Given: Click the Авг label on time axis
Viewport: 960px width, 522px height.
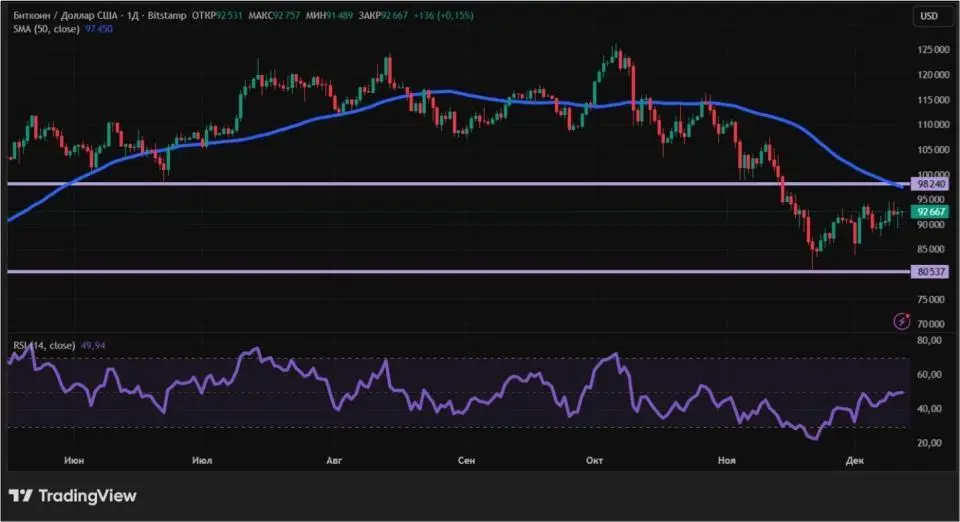Looking at the screenshot, I should click(x=334, y=460).
